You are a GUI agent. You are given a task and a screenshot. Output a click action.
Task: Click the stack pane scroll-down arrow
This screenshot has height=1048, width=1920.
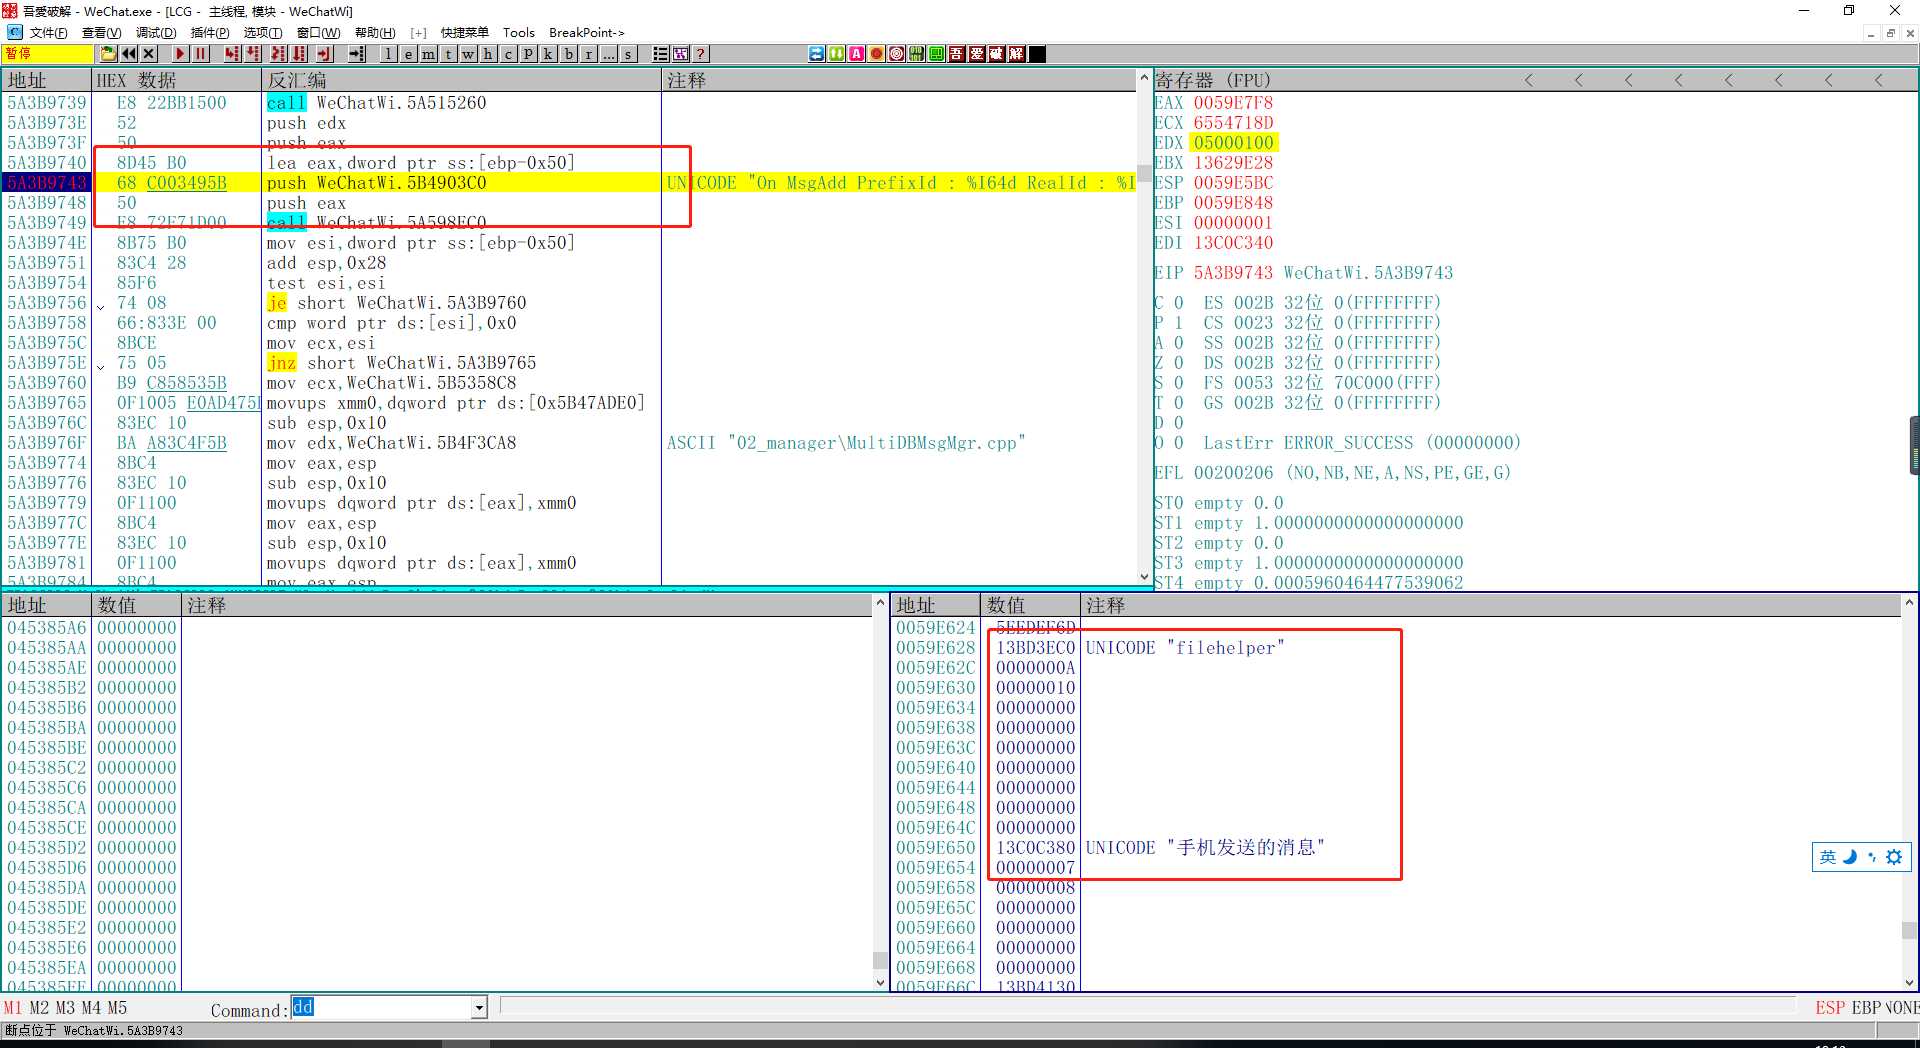[1909, 983]
